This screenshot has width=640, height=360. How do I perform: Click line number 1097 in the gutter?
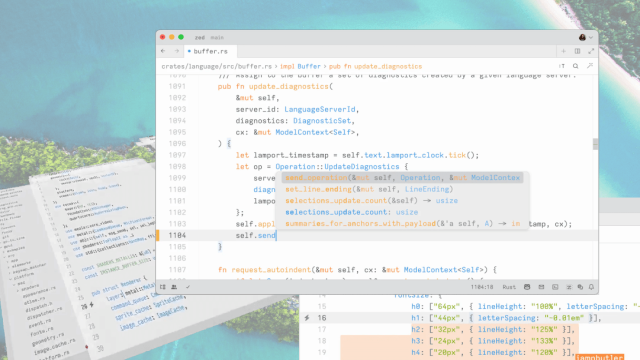177,155
